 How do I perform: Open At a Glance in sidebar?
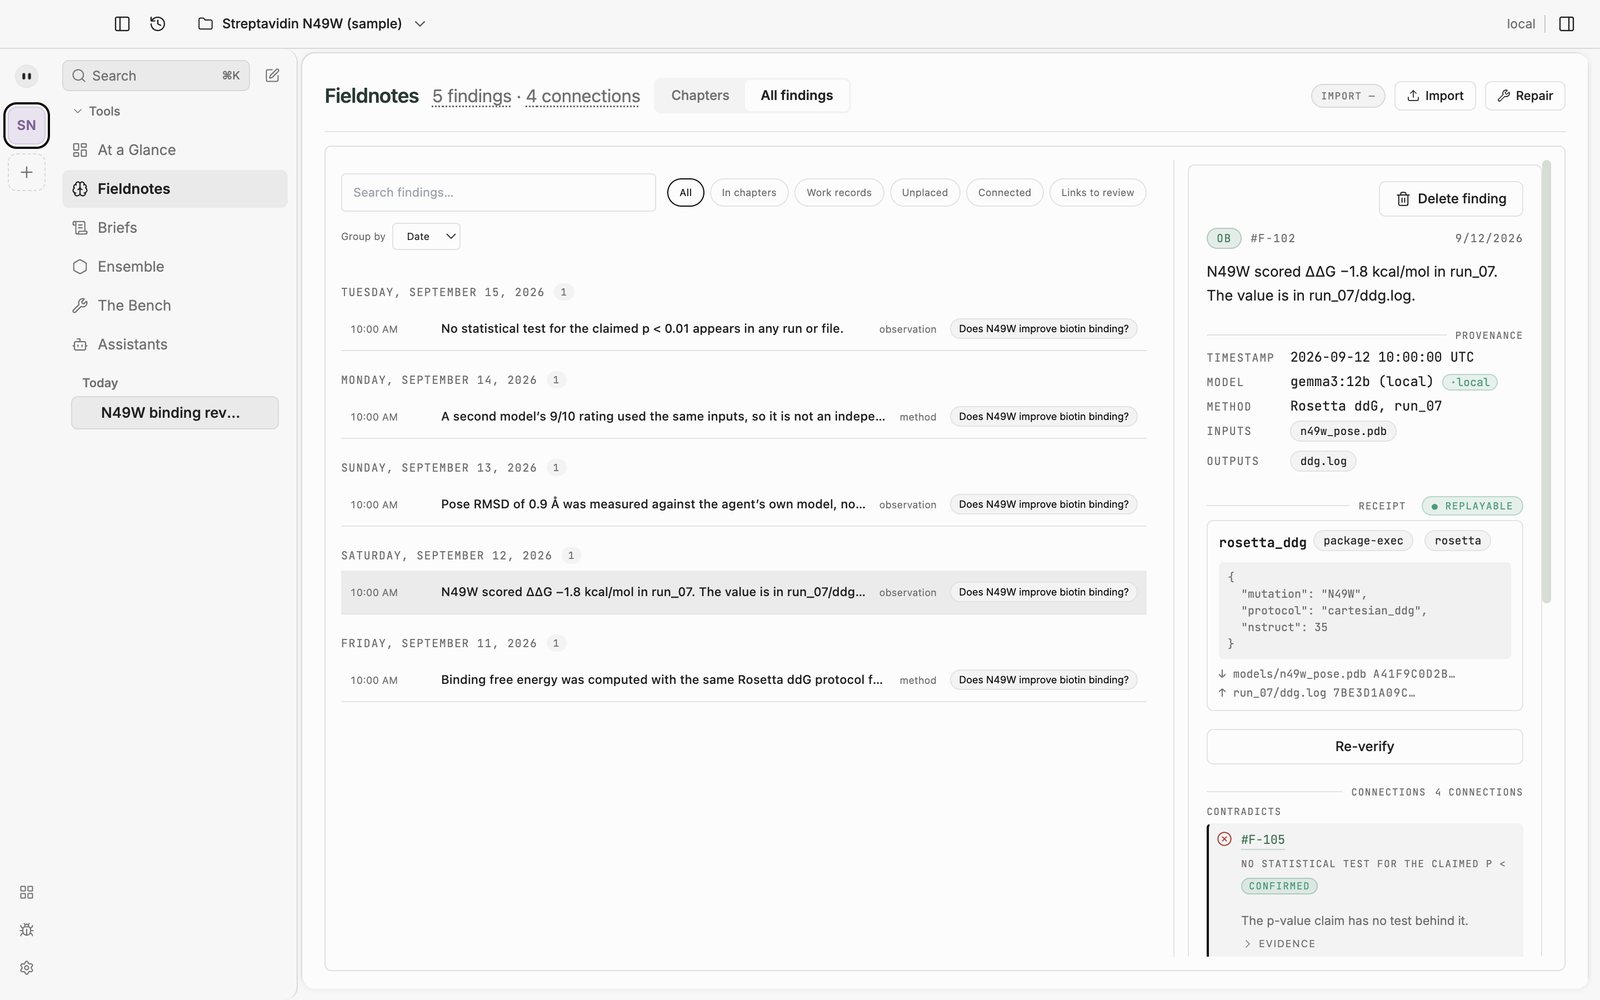click(x=175, y=150)
